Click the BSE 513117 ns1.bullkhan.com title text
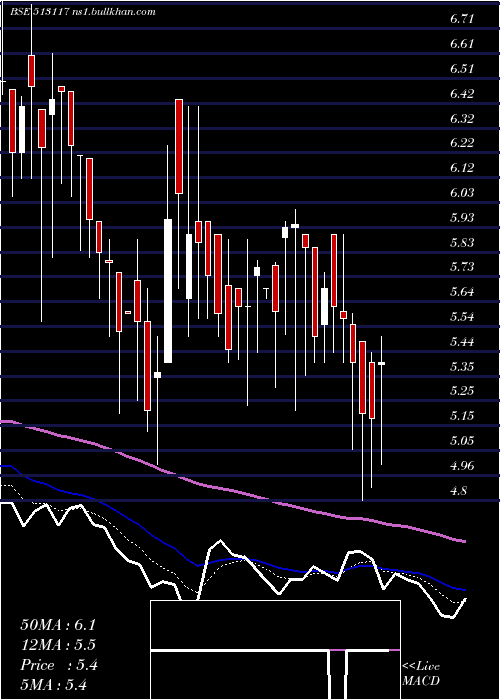Viewport: 500px width, 700px height. pos(83,12)
